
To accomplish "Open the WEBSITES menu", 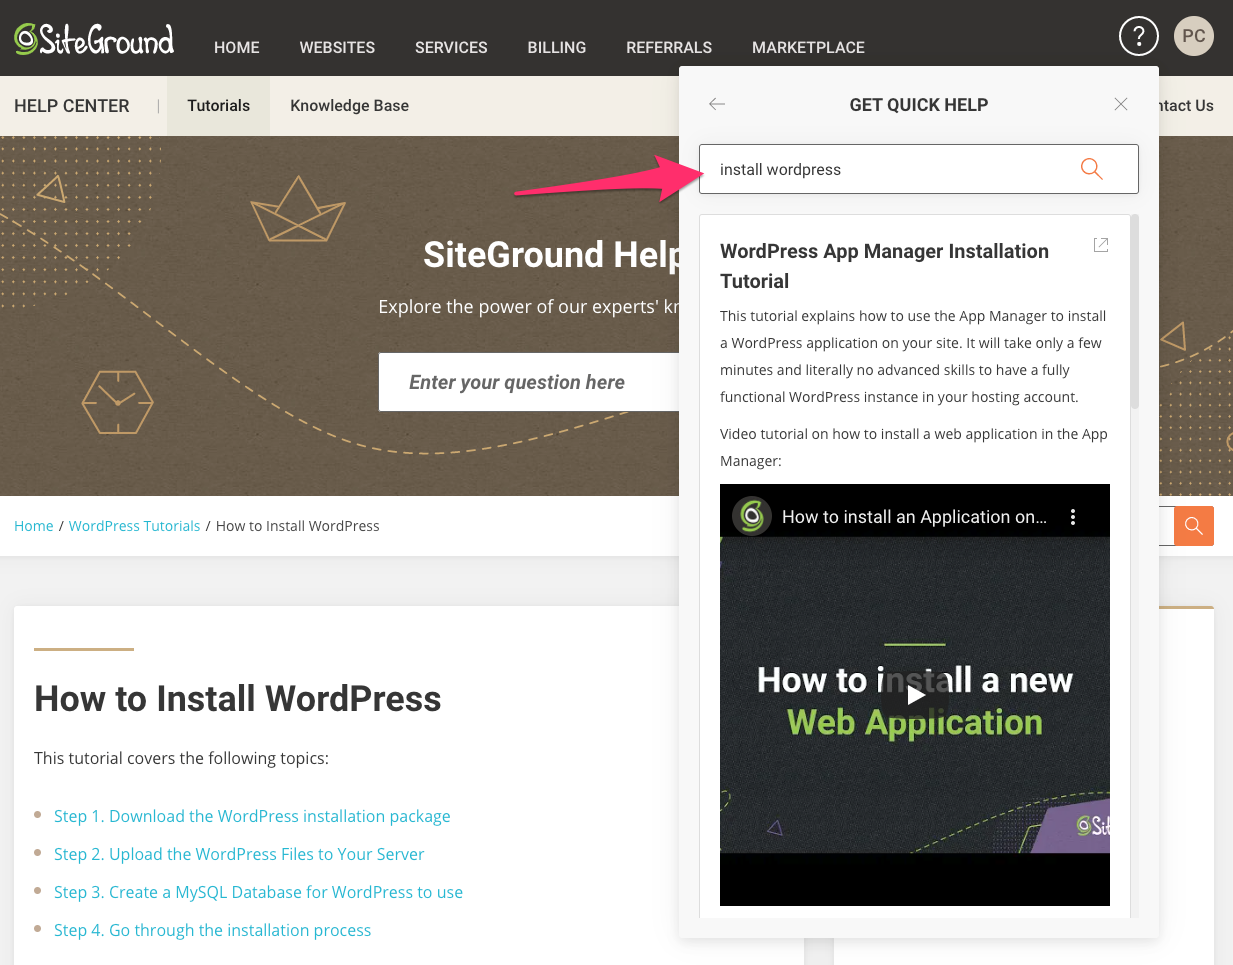I will (337, 47).
